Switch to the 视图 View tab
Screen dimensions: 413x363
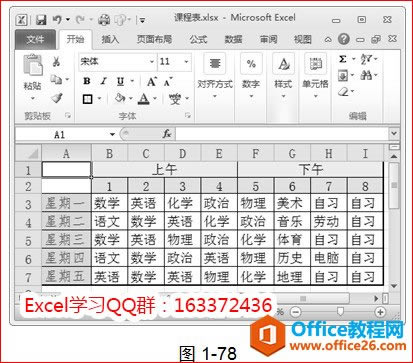(303, 39)
